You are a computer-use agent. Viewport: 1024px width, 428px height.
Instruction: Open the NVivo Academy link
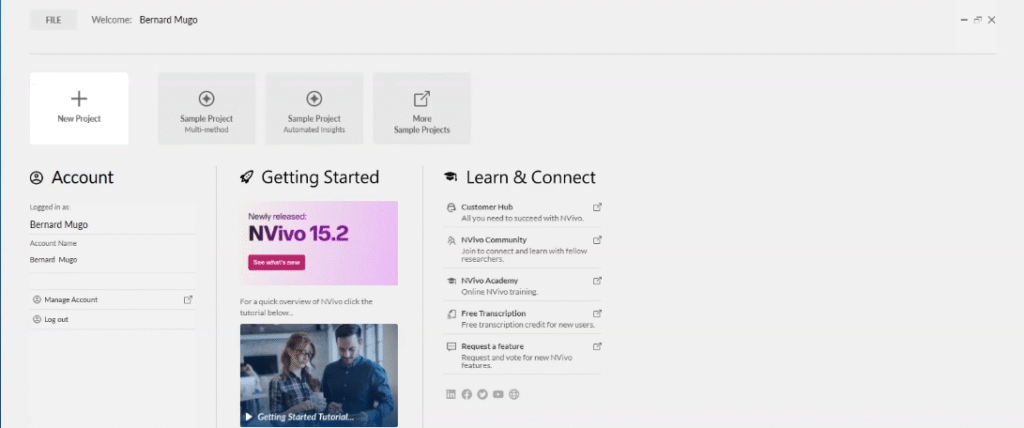coord(490,281)
